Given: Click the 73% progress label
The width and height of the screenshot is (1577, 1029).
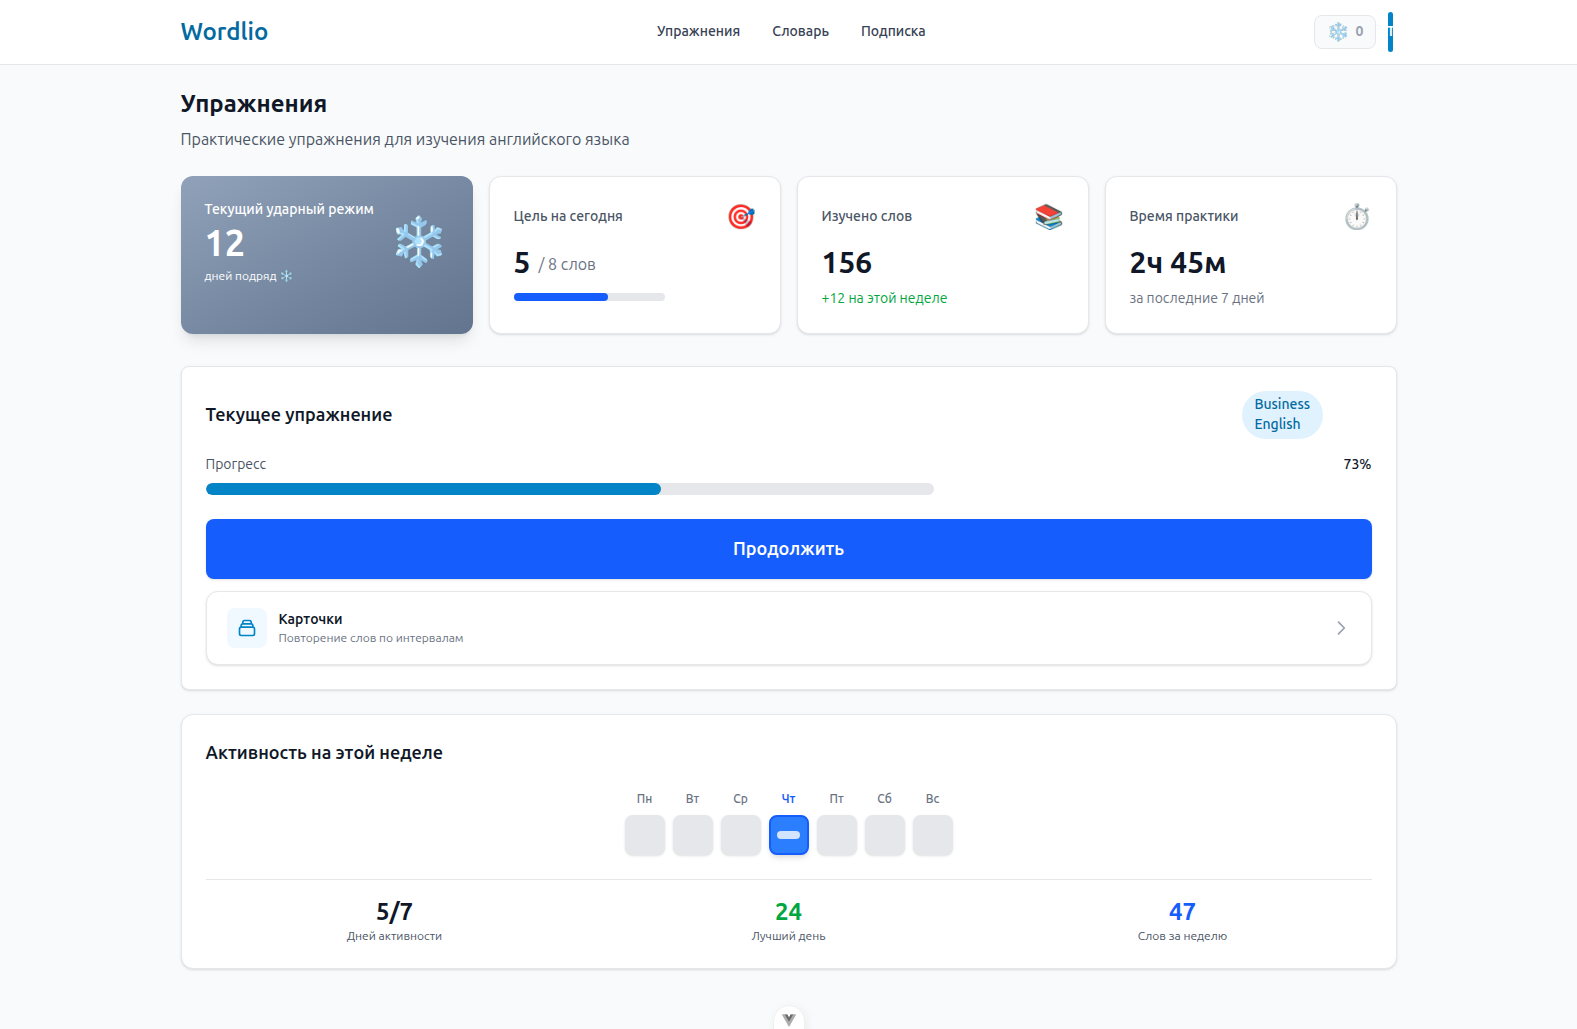Looking at the screenshot, I should [1357, 464].
